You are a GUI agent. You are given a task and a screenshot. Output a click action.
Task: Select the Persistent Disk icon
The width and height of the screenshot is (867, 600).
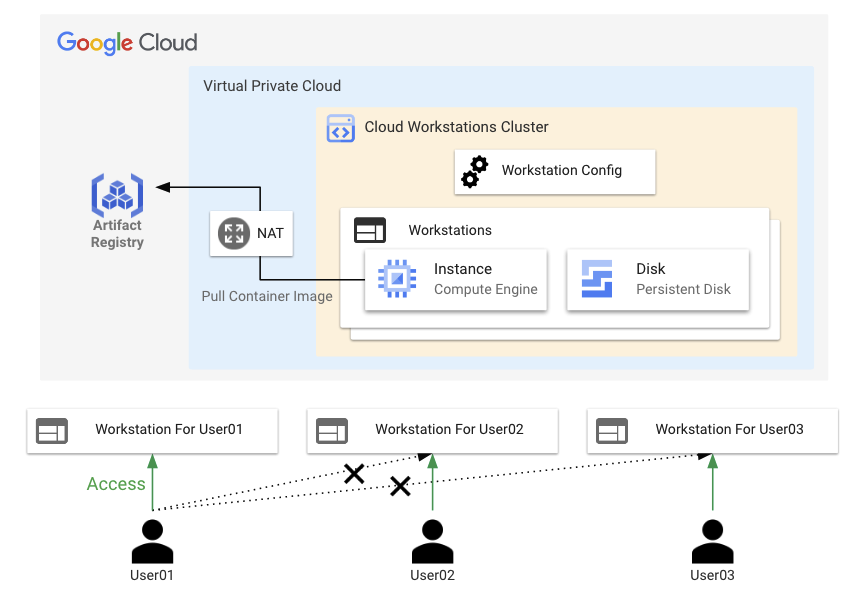(597, 279)
